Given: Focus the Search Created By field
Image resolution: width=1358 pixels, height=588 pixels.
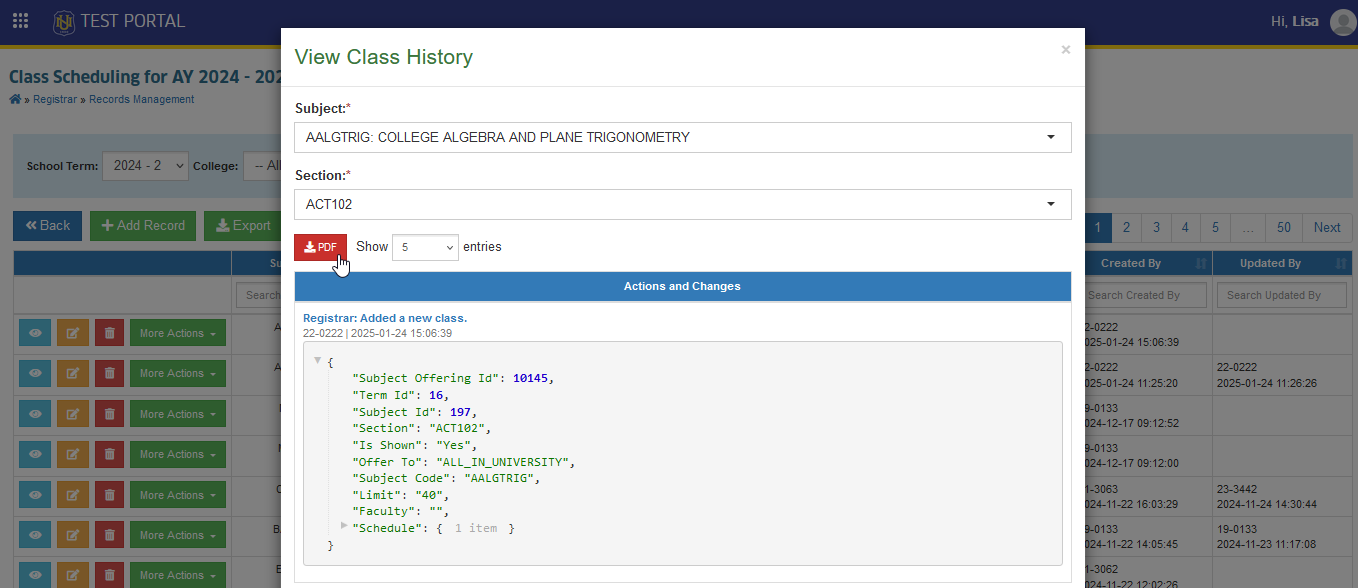Looking at the screenshot, I should click(1144, 295).
